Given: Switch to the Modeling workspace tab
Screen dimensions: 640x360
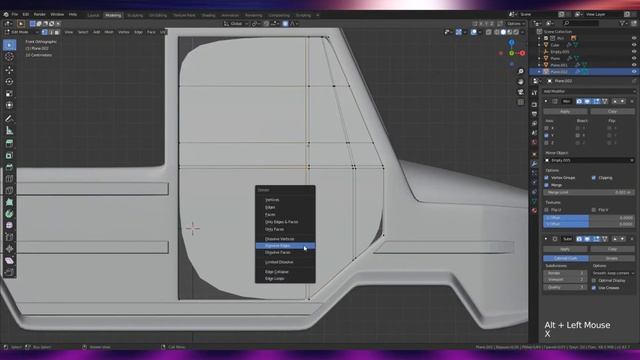Looking at the screenshot, I should pyautogui.click(x=113, y=15).
